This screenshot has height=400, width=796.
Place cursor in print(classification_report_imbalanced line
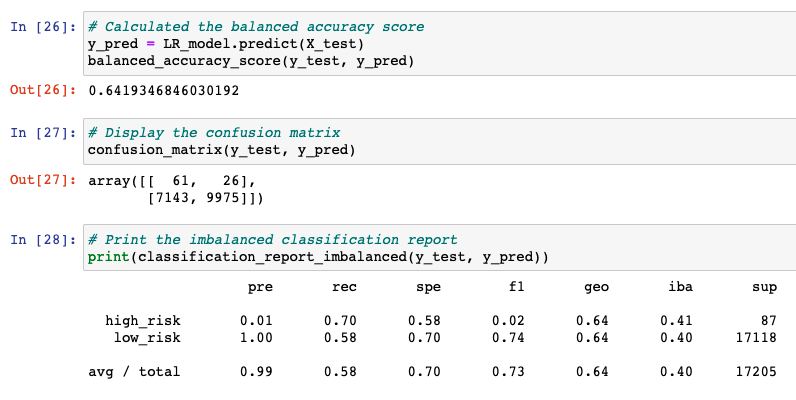click(318, 257)
